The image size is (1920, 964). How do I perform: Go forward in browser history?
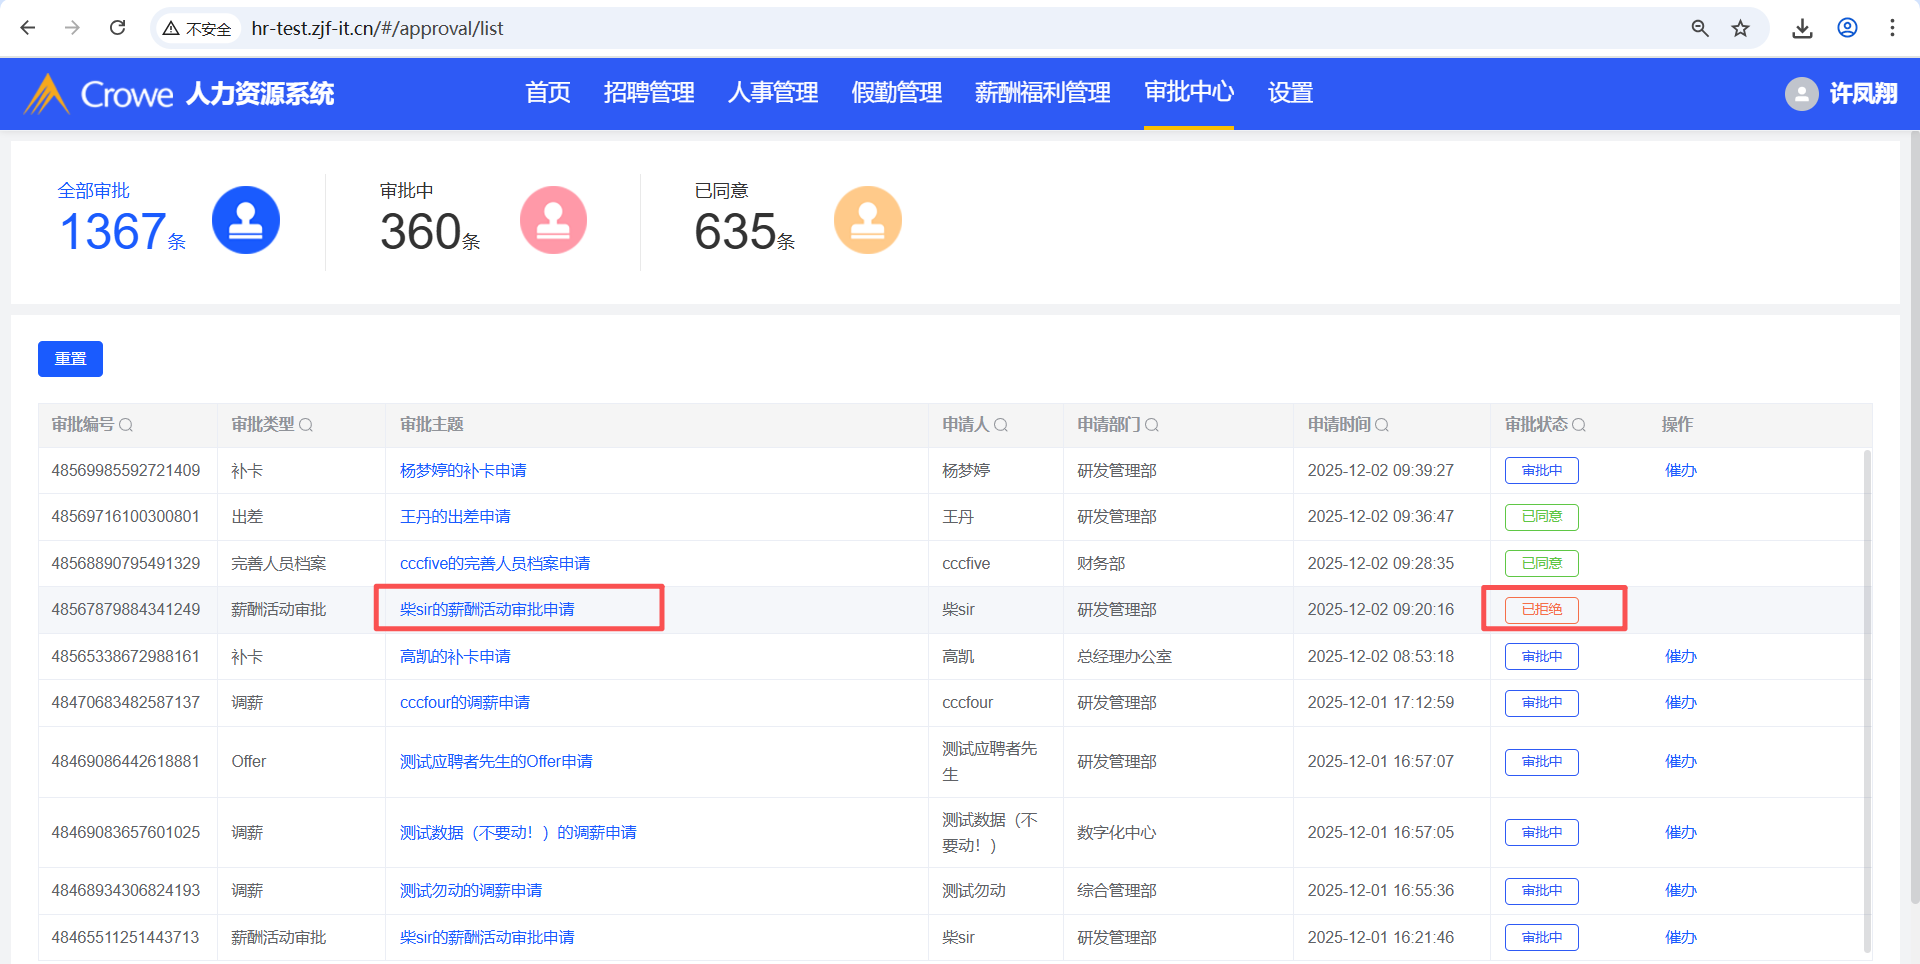72,28
